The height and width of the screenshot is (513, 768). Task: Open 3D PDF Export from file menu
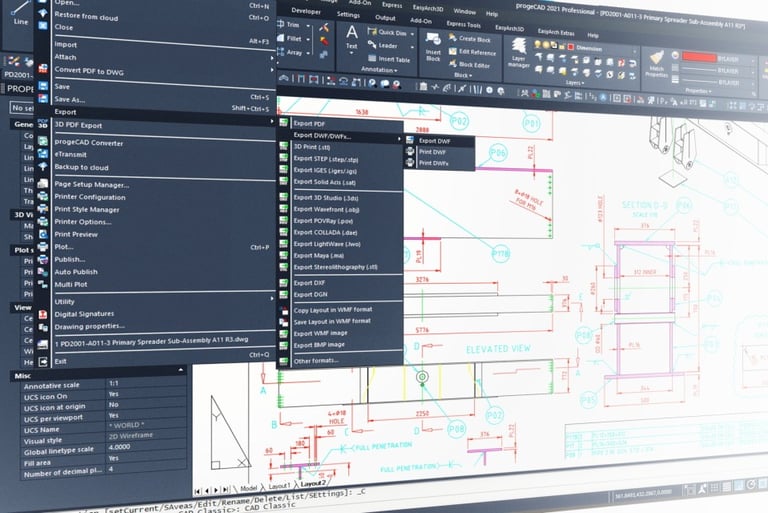coord(78,125)
